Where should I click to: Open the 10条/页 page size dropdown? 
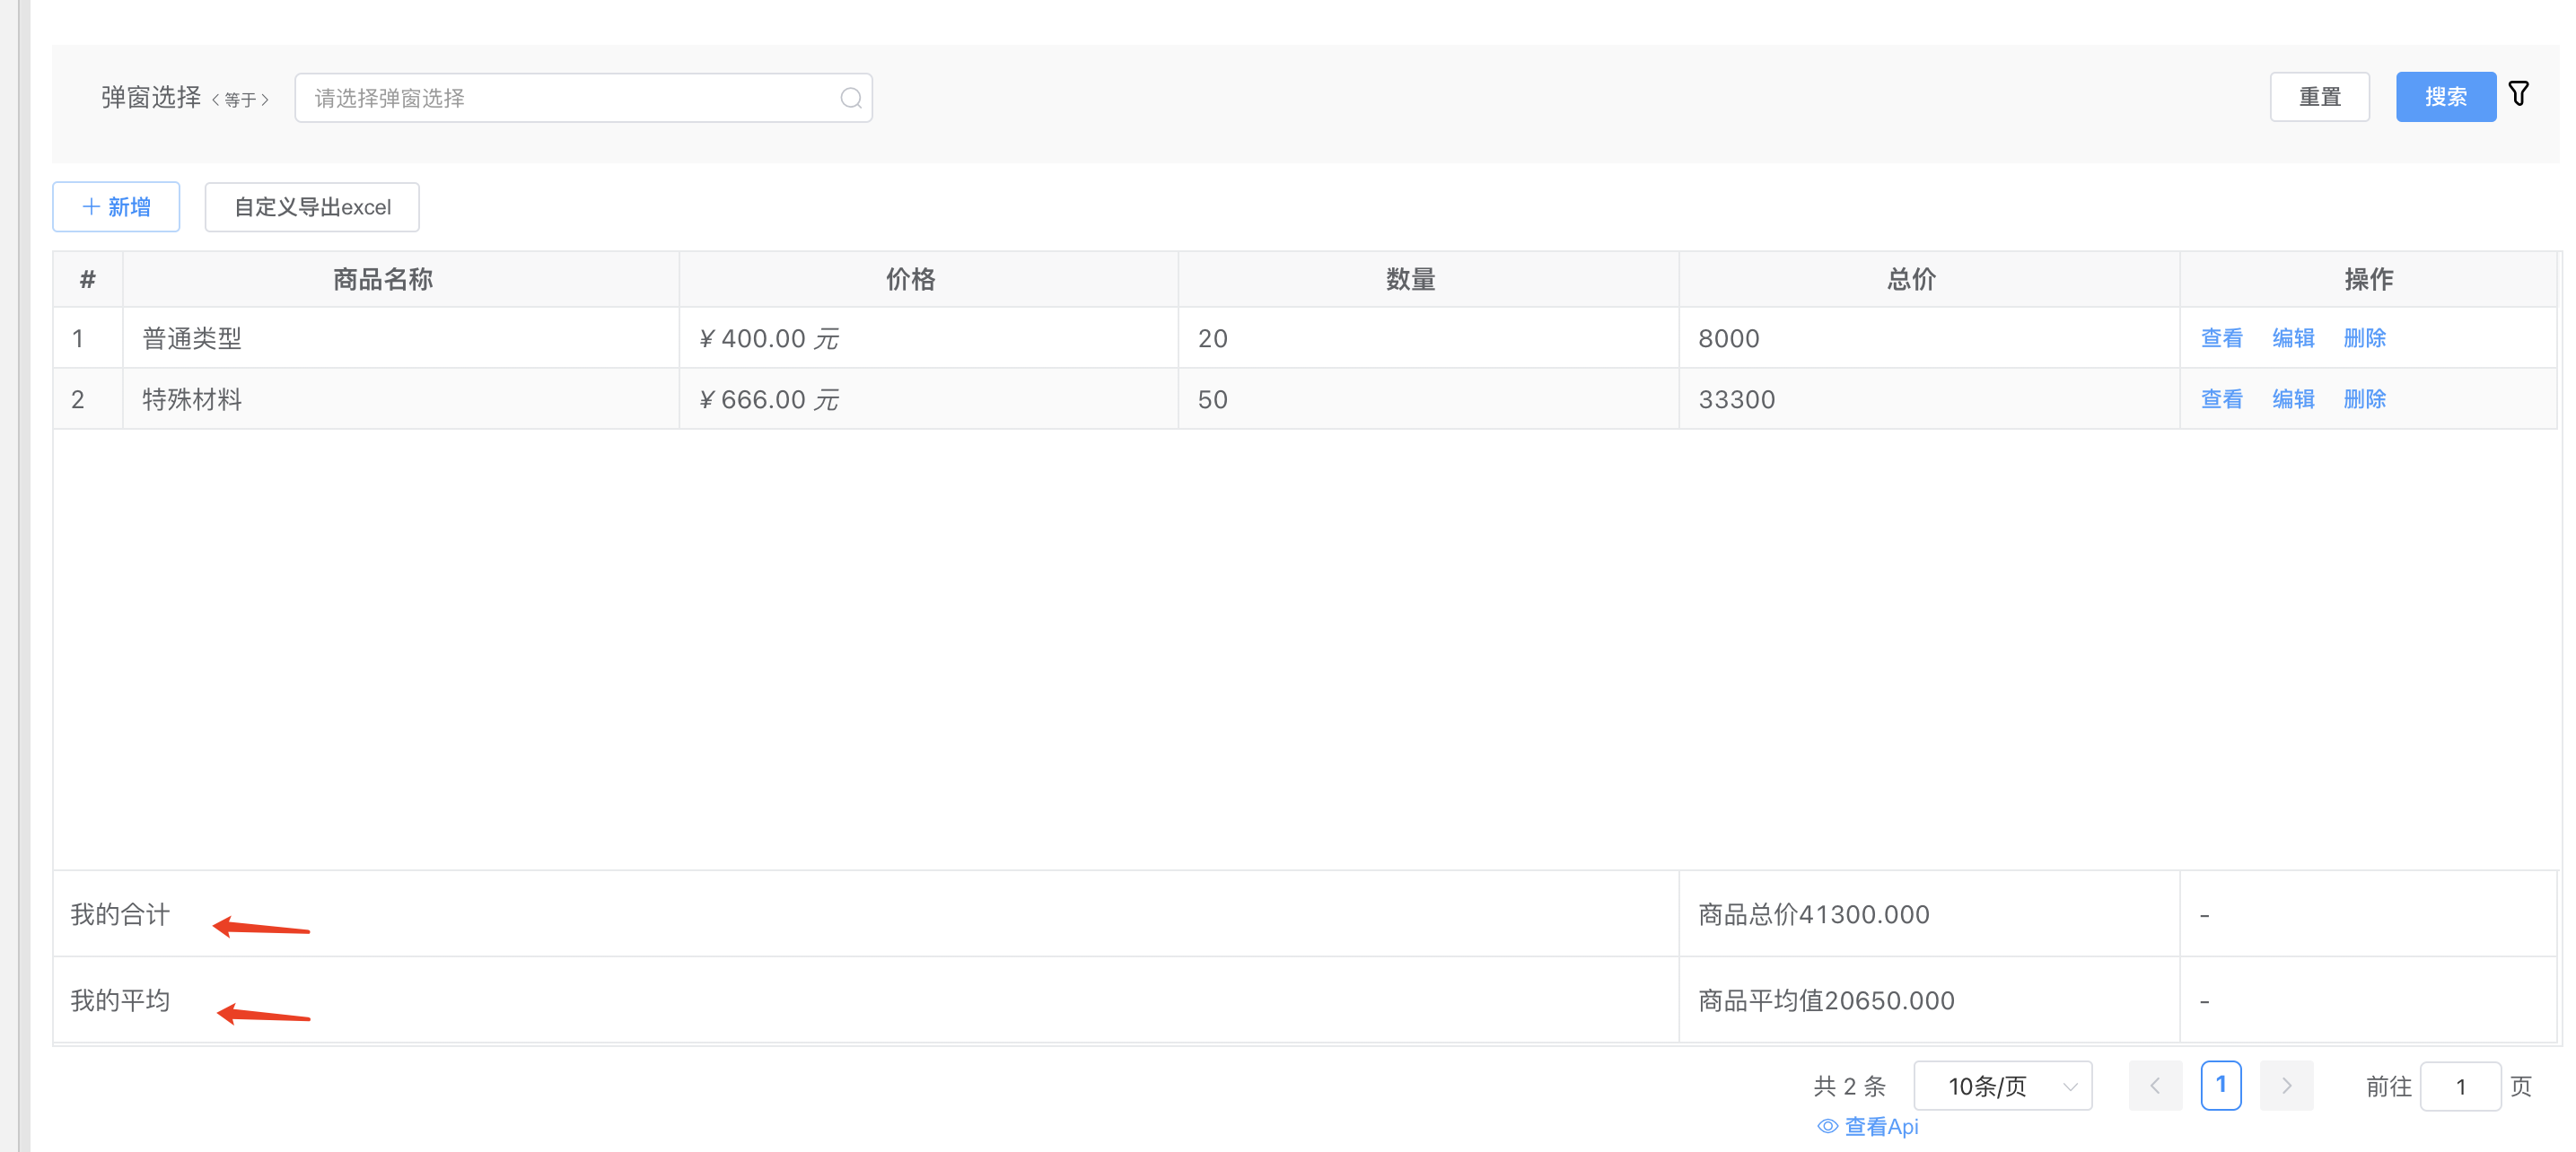click(2002, 1085)
